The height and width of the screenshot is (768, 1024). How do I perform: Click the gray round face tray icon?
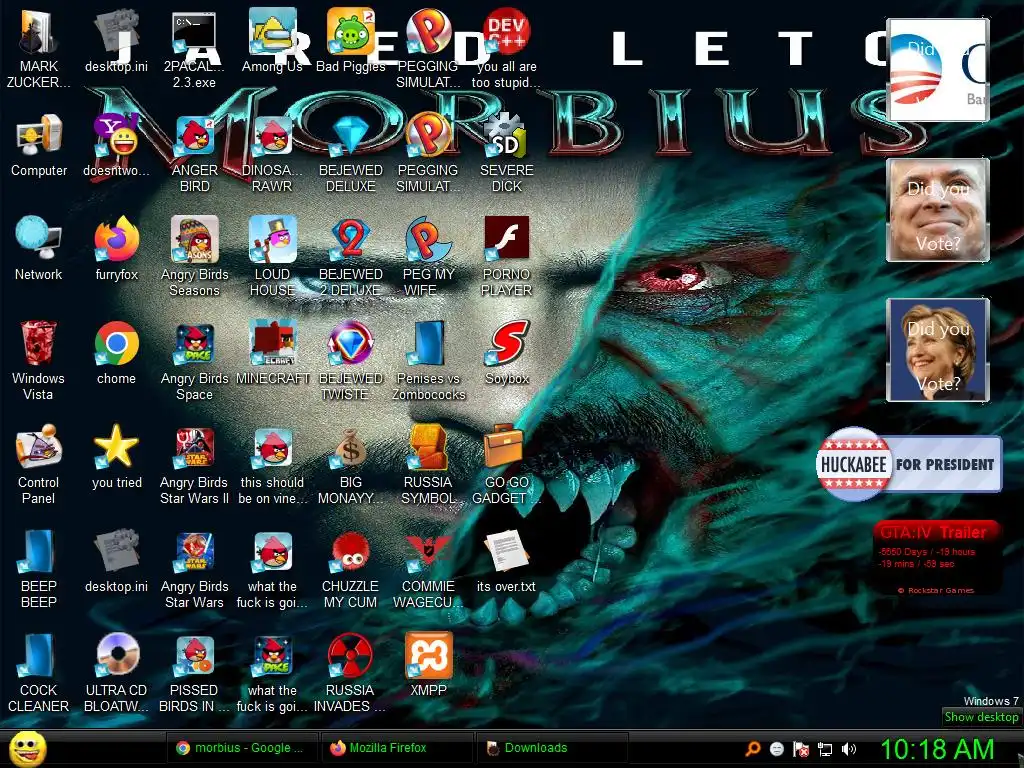pos(776,748)
